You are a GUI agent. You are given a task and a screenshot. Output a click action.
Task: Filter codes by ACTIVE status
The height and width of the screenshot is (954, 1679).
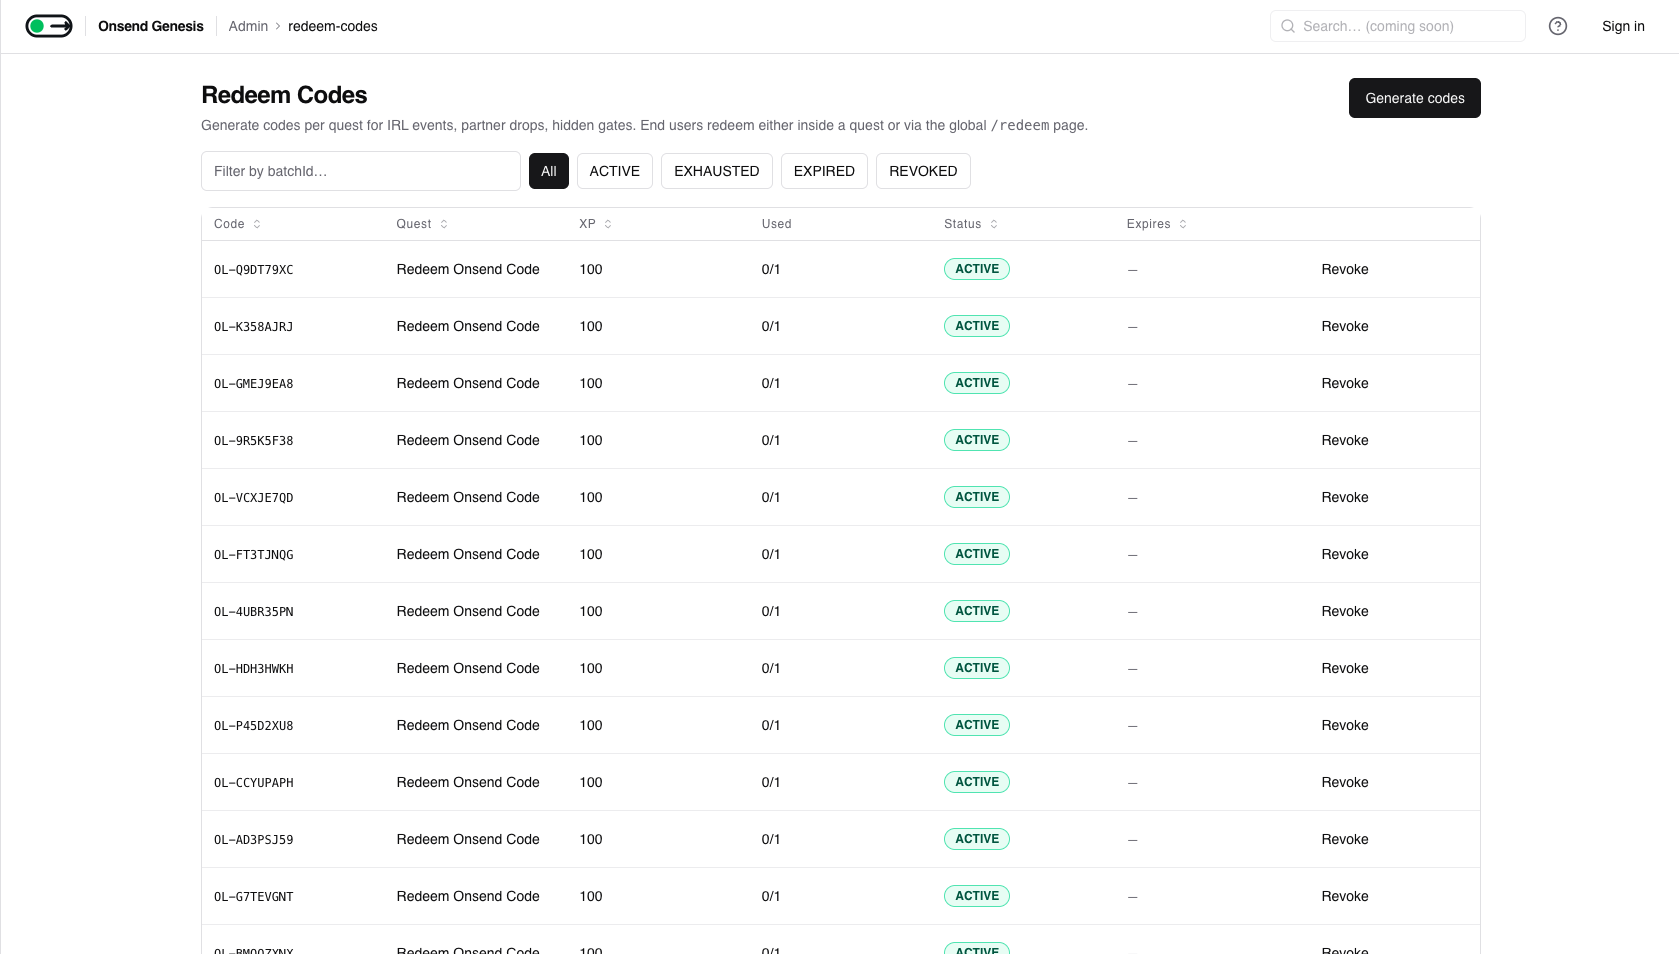click(615, 171)
